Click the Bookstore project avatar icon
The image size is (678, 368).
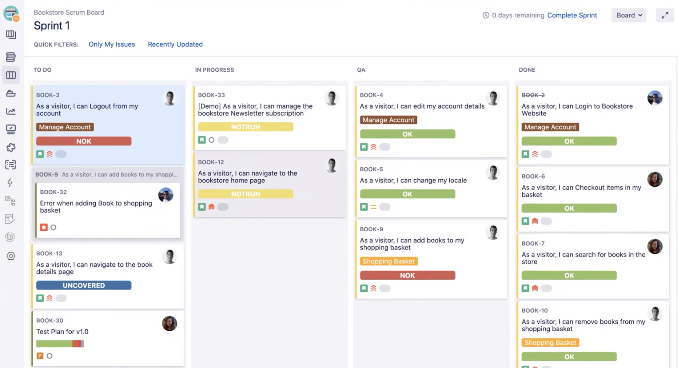click(x=11, y=14)
